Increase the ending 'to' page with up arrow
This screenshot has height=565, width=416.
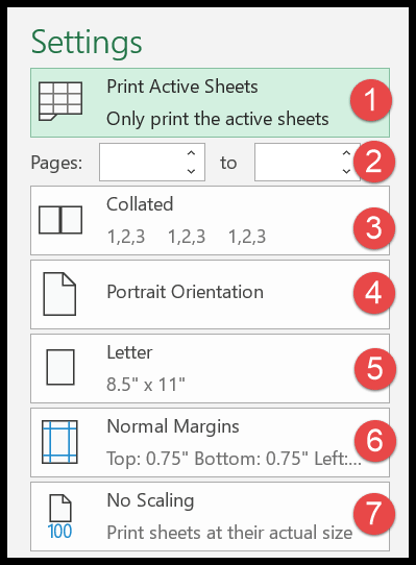[346, 153]
